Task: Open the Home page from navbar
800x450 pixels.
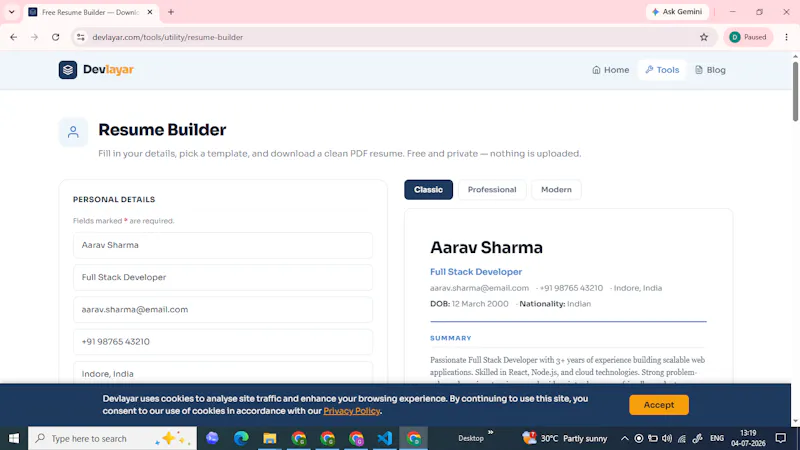Action: [610, 70]
